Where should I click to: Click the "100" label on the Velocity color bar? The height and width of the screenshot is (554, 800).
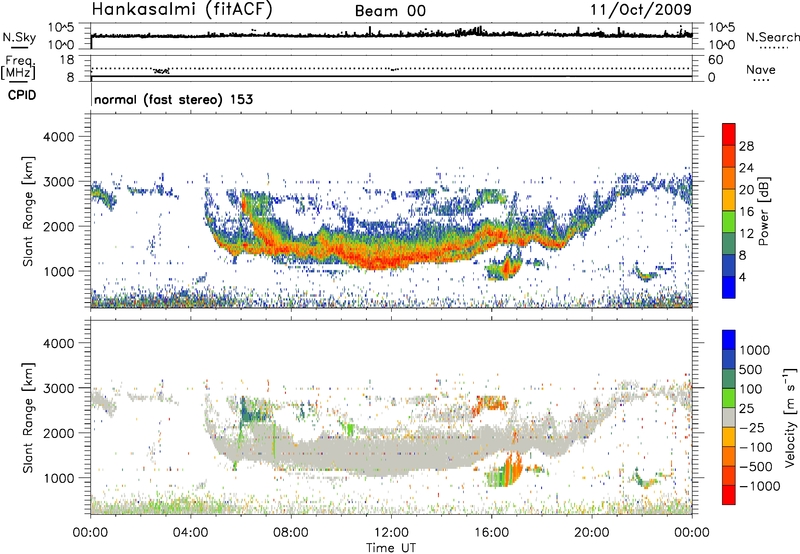coord(751,389)
